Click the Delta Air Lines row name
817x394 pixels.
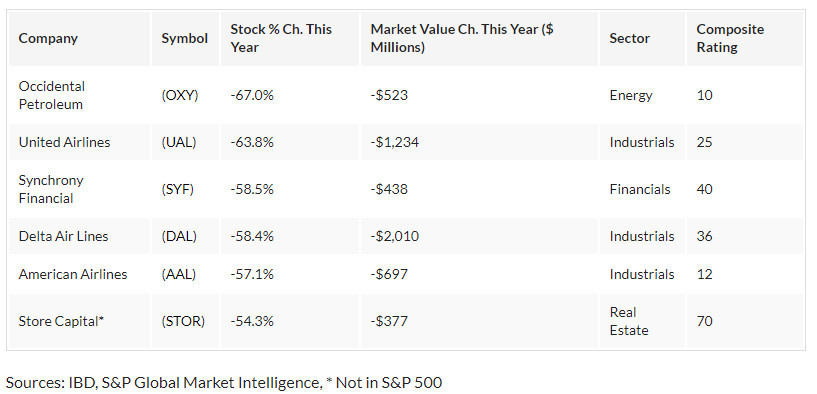click(x=64, y=236)
